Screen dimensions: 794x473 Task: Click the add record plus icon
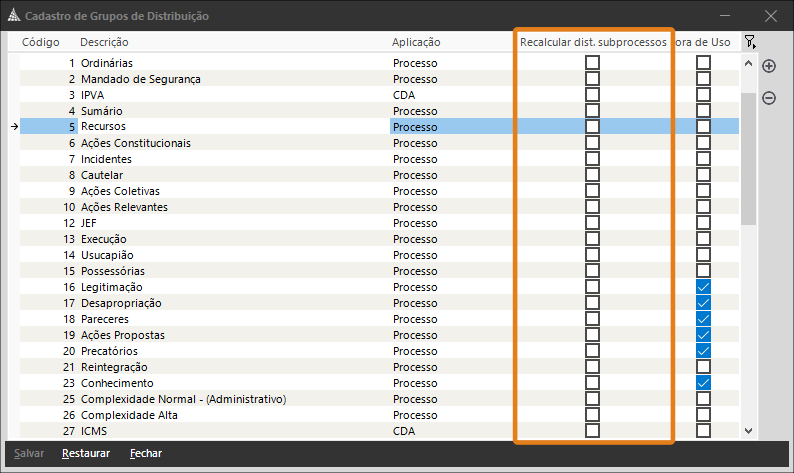point(769,66)
